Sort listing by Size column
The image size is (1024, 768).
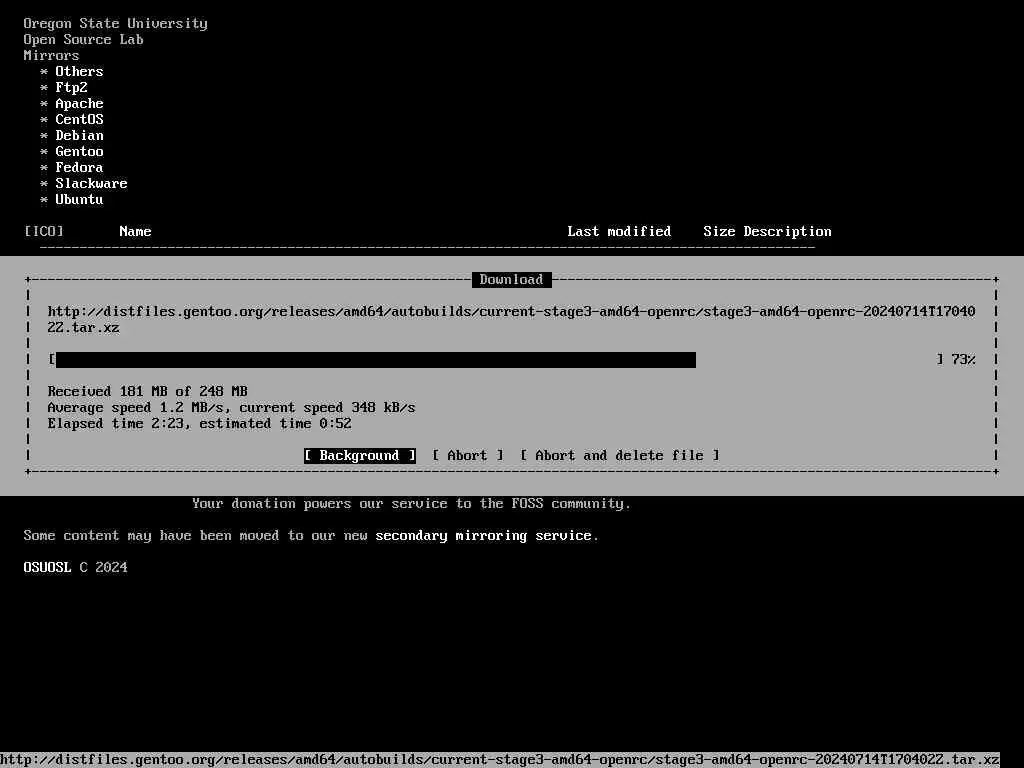719,231
